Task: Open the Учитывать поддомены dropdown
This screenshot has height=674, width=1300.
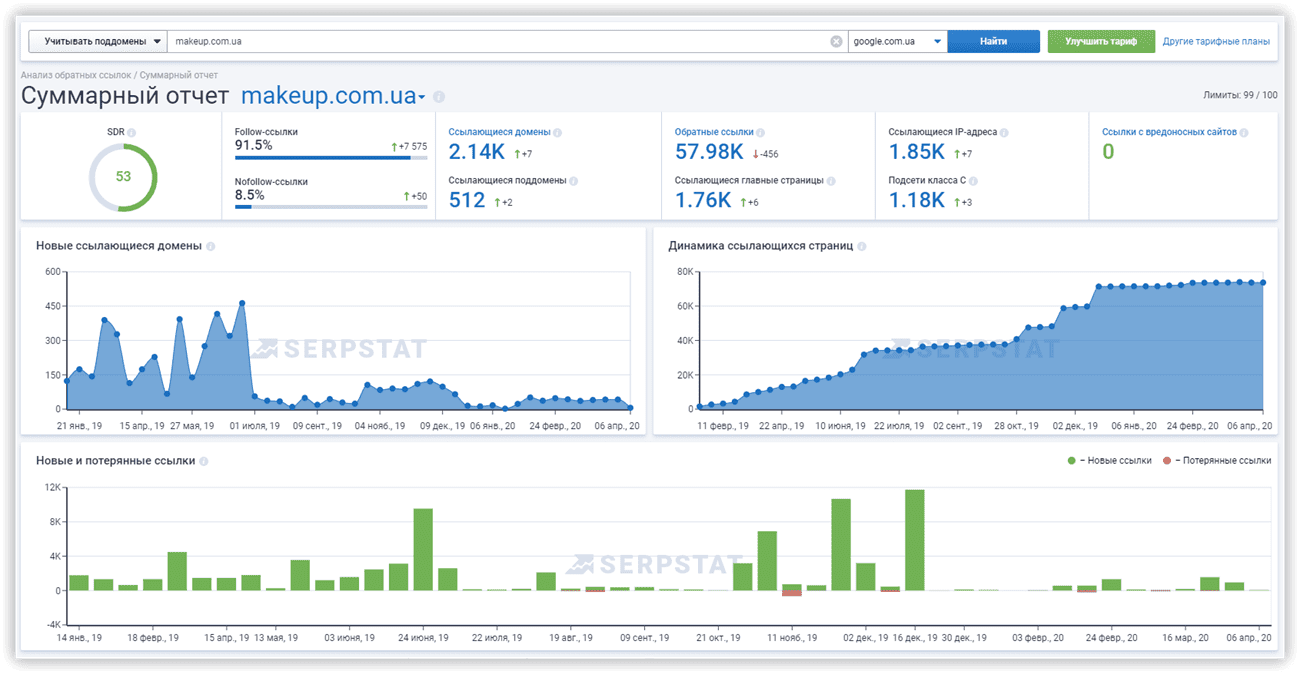Action: [x=96, y=42]
